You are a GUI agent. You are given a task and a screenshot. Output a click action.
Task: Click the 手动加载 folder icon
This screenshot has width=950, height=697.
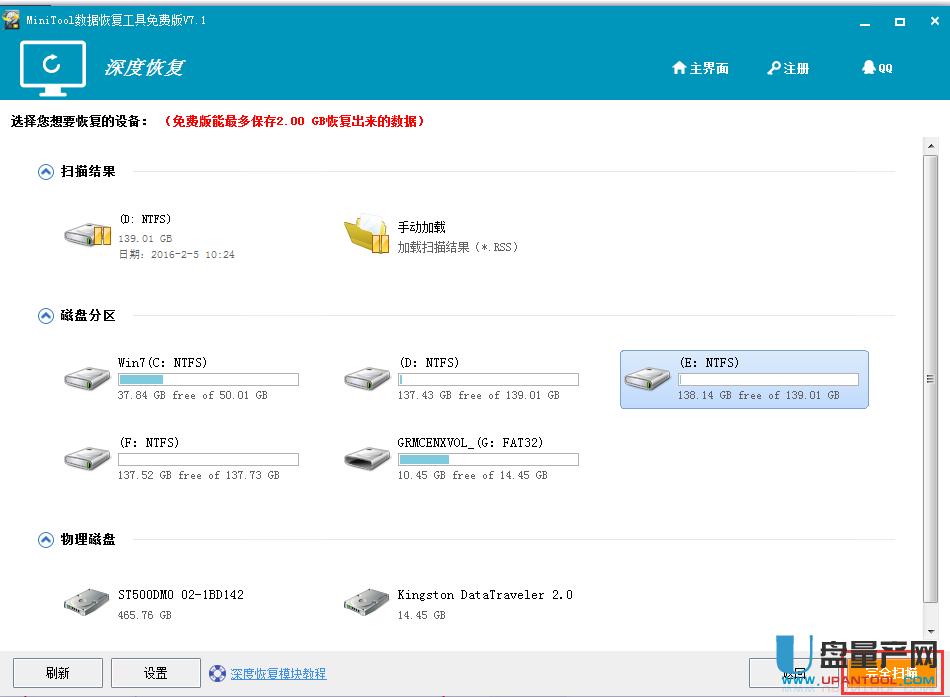coord(366,236)
